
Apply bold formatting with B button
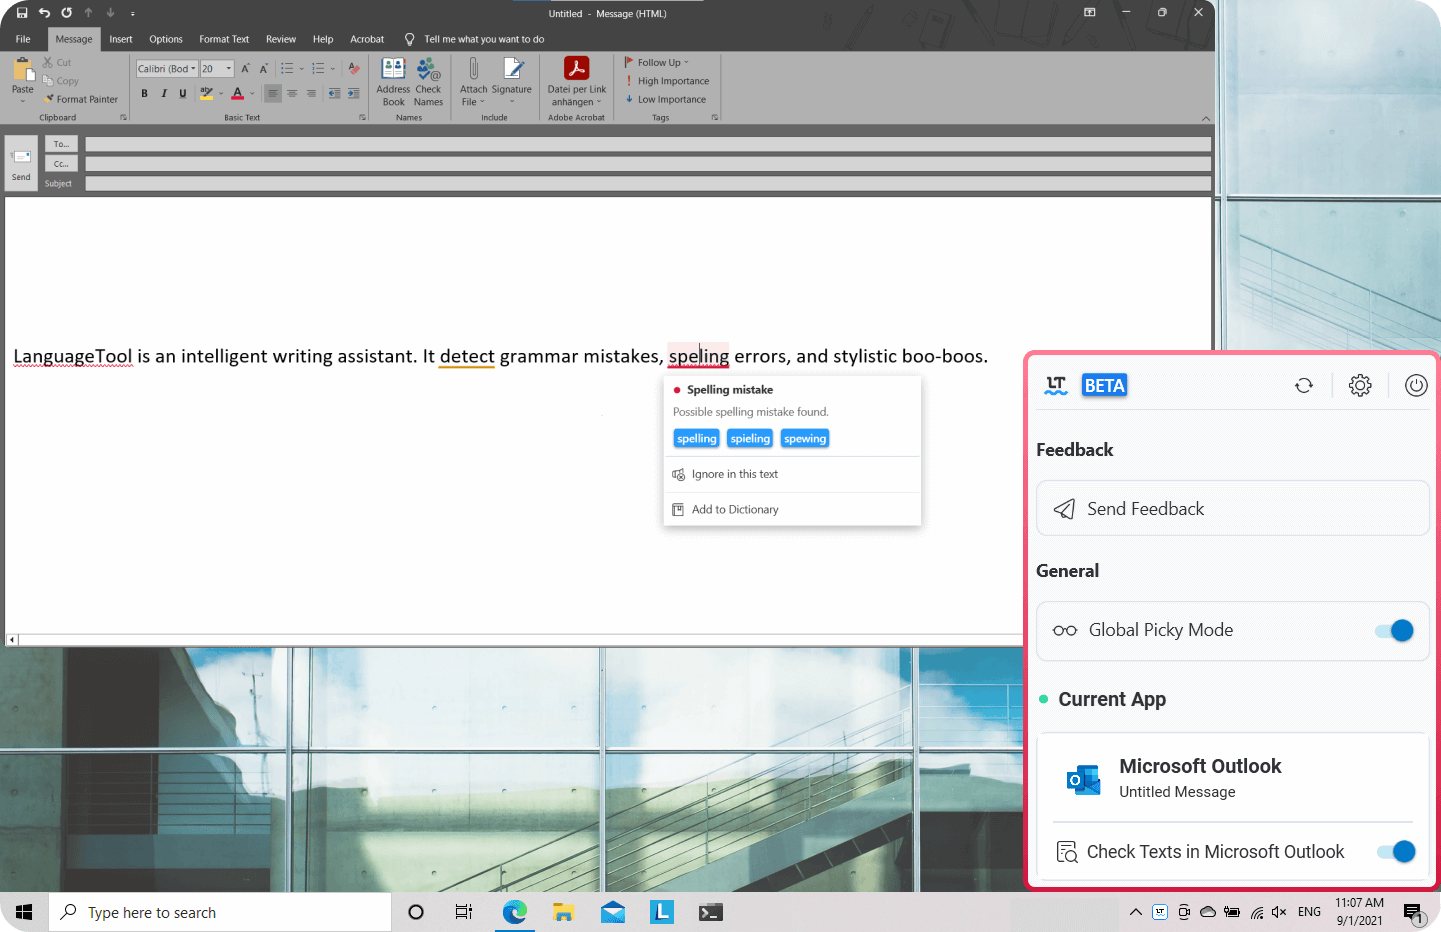tap(144, 93)
